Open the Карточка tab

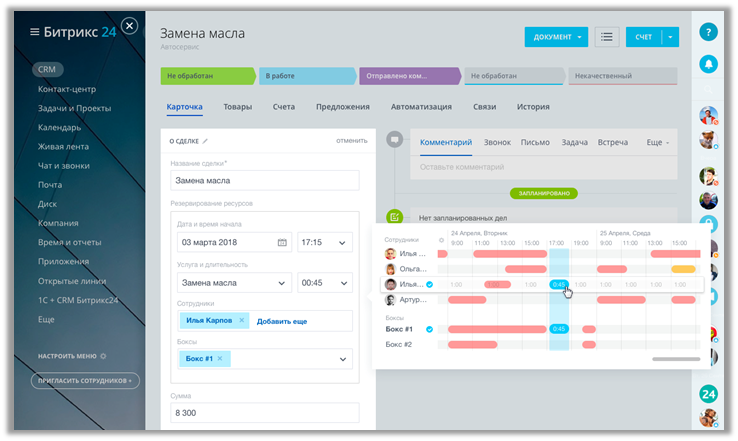point(184,107)
